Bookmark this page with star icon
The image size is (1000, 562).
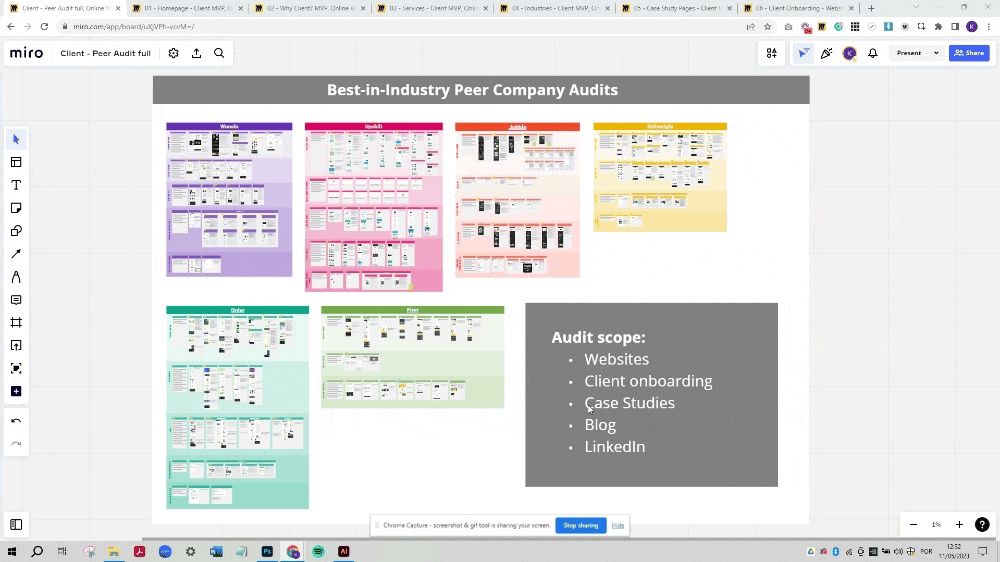[768, 27]
